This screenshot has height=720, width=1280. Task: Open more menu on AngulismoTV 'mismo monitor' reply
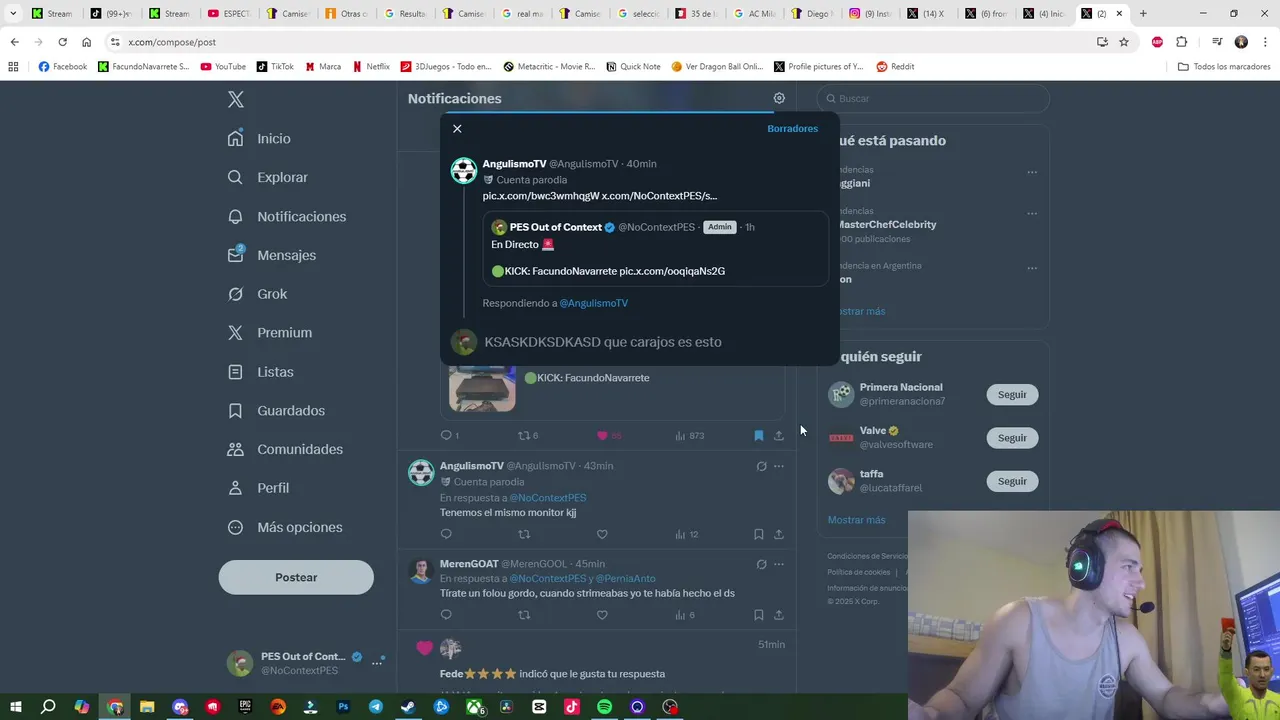coord(779,466)
